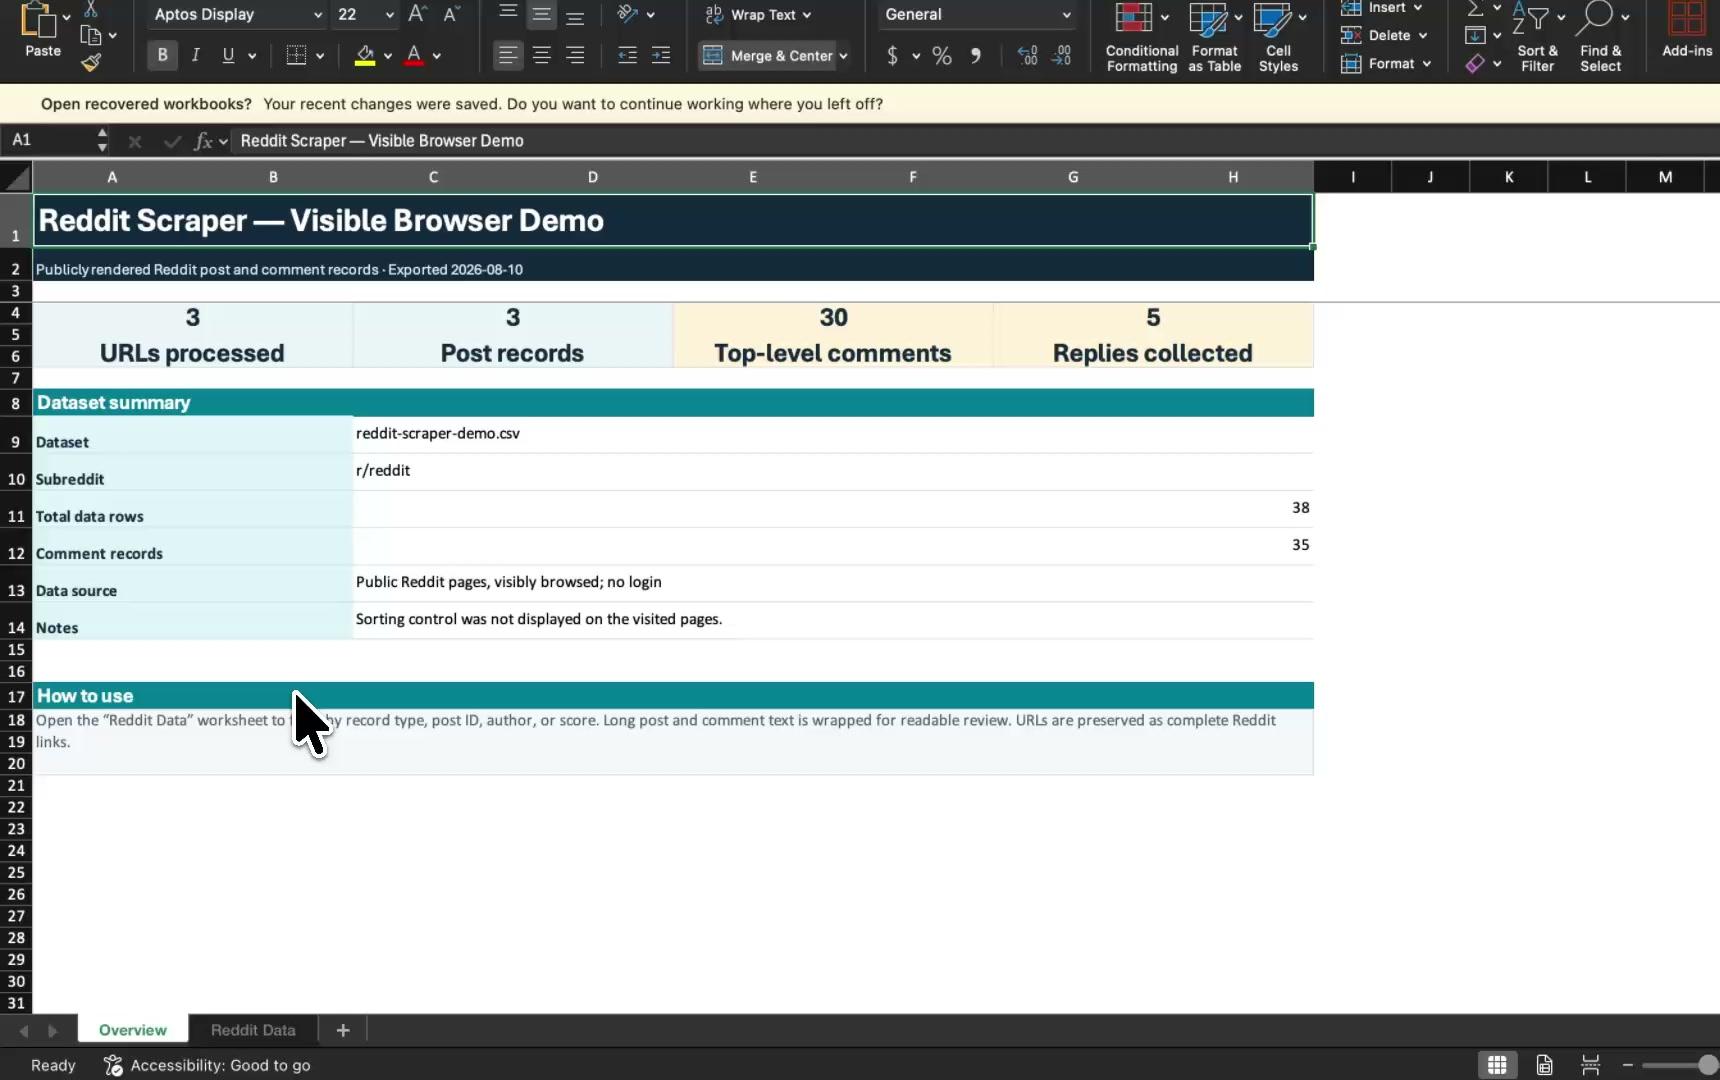Viewport: 1720px width, 1080px height.
Task: Apply comma style number format
Action: click(x=975, y=55)
